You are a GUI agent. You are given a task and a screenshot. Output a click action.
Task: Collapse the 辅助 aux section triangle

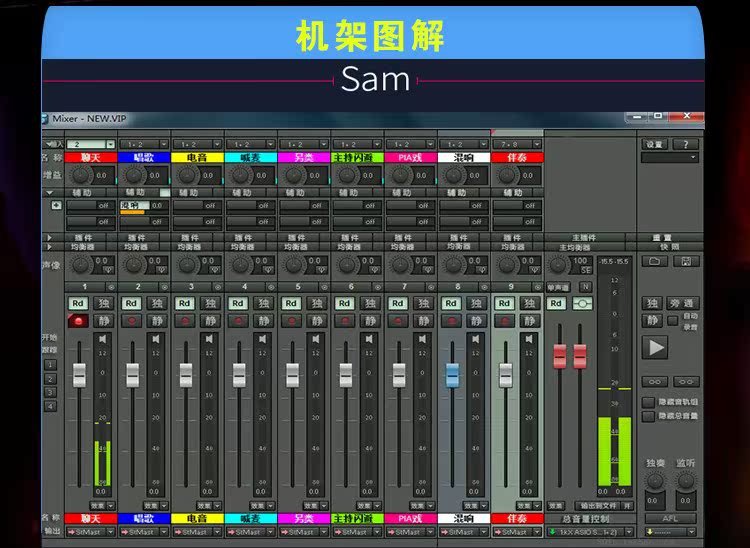49,193
